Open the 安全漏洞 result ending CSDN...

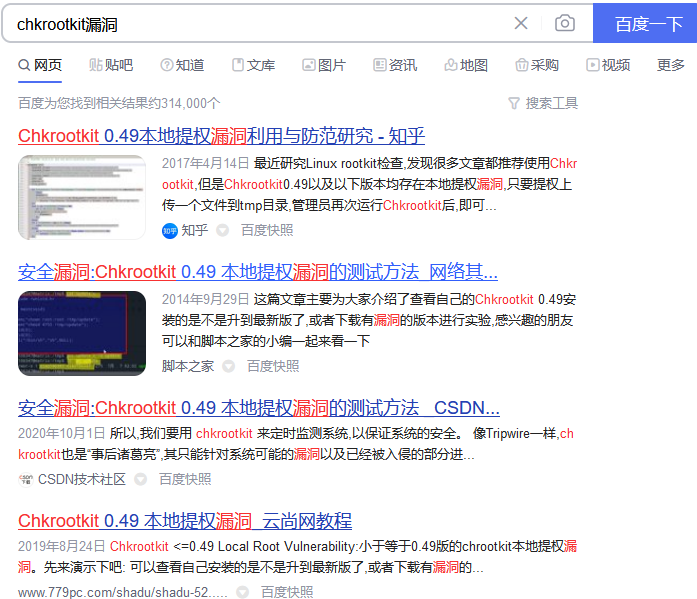click(259, 408)
